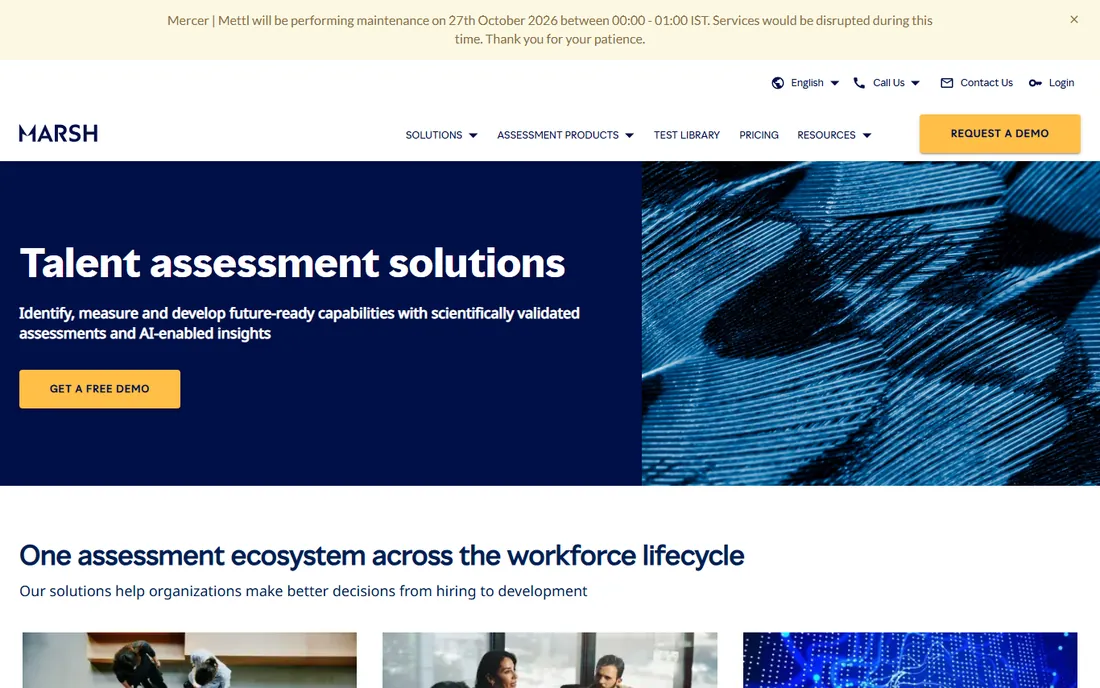Click the 'Our solutions help organizations' subtitle
Screen dimensions: 1100x688
303,591
